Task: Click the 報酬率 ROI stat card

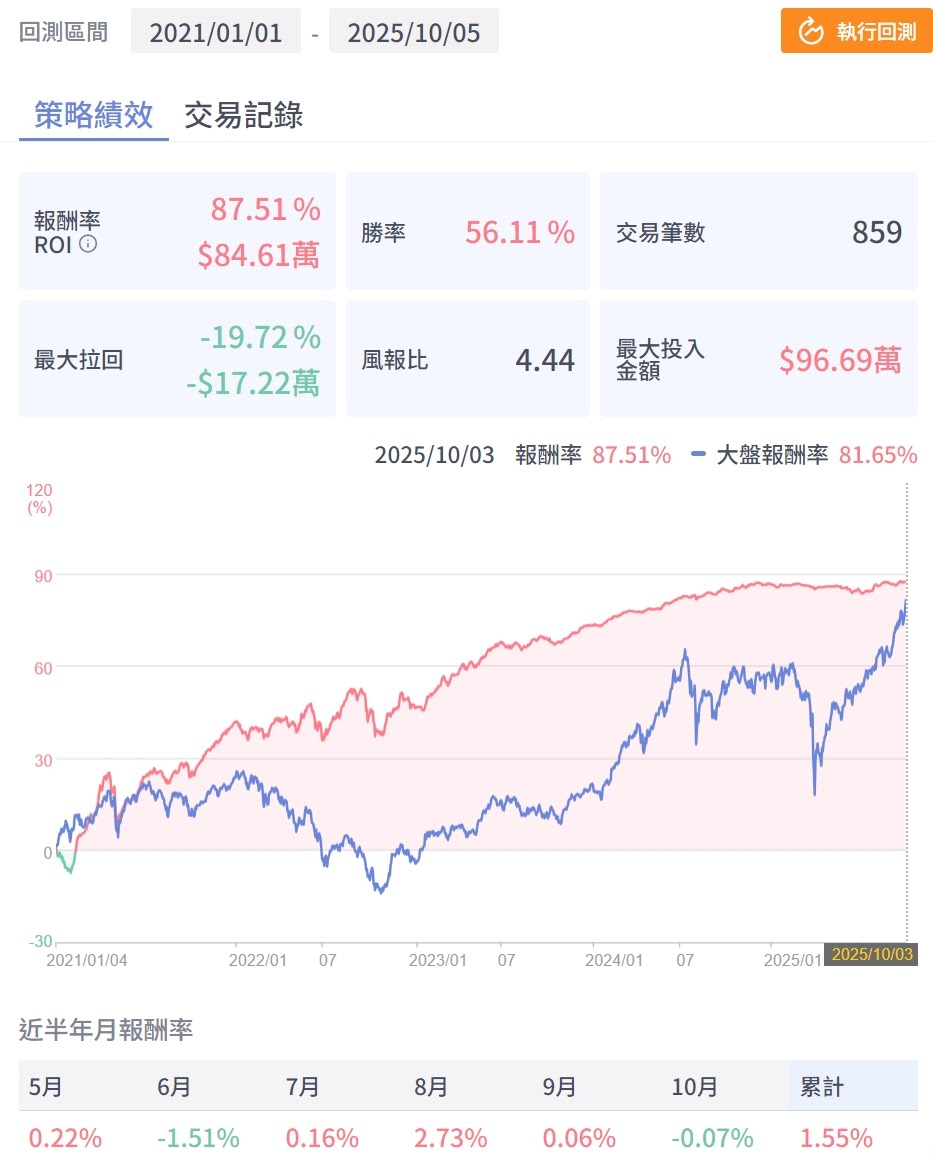Action: [x=177, y=232]
